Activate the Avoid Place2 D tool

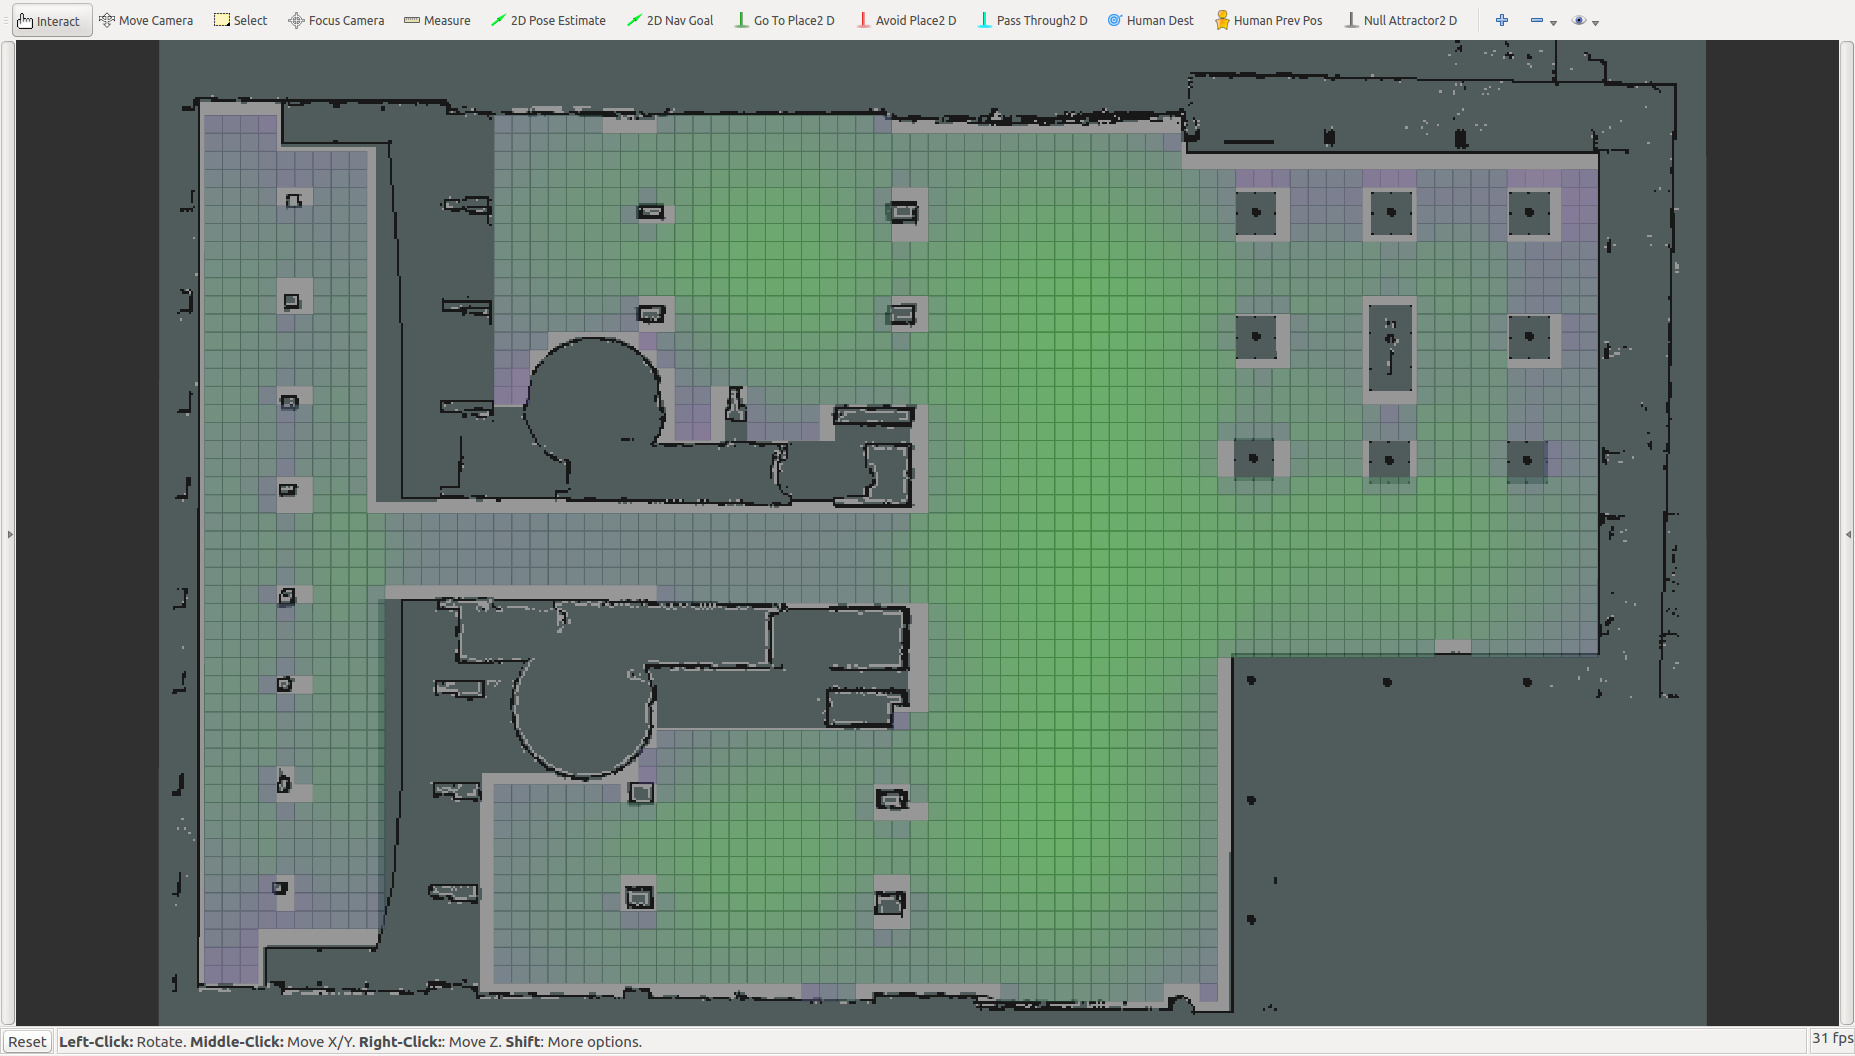tap(907, 20)
